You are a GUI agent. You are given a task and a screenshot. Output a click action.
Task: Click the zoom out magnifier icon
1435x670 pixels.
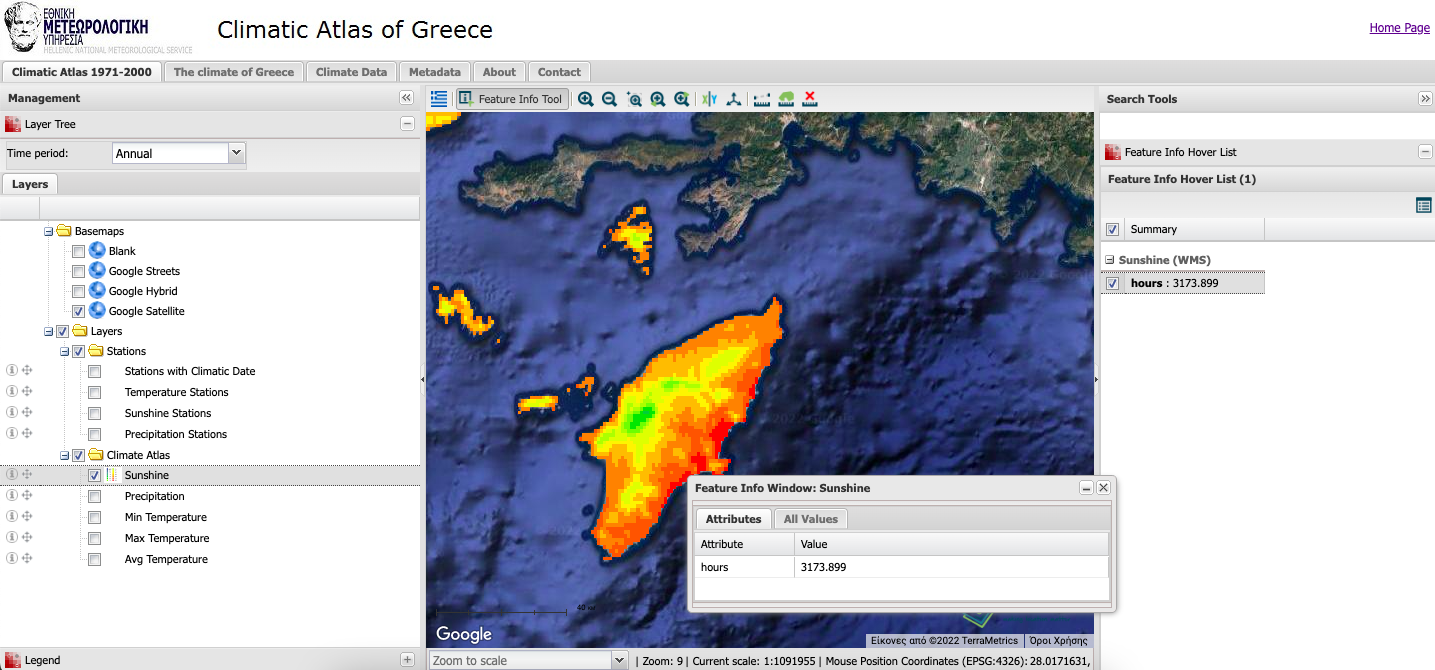[609, 99]
